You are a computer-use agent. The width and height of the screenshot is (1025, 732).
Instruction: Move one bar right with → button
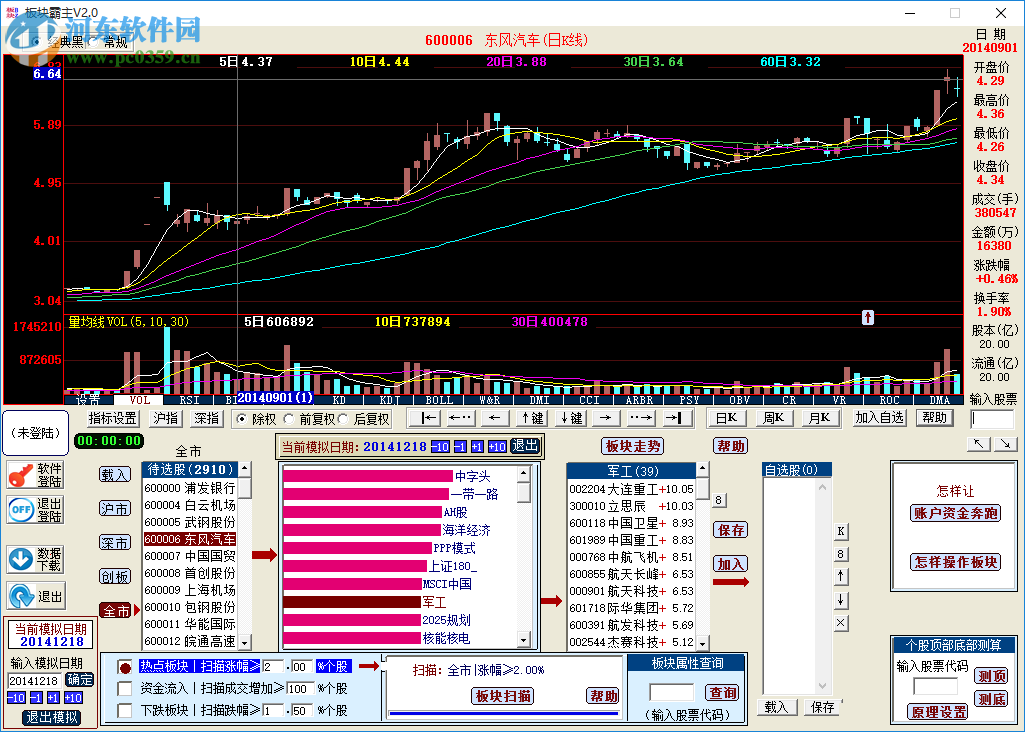(x=605, y=418)
